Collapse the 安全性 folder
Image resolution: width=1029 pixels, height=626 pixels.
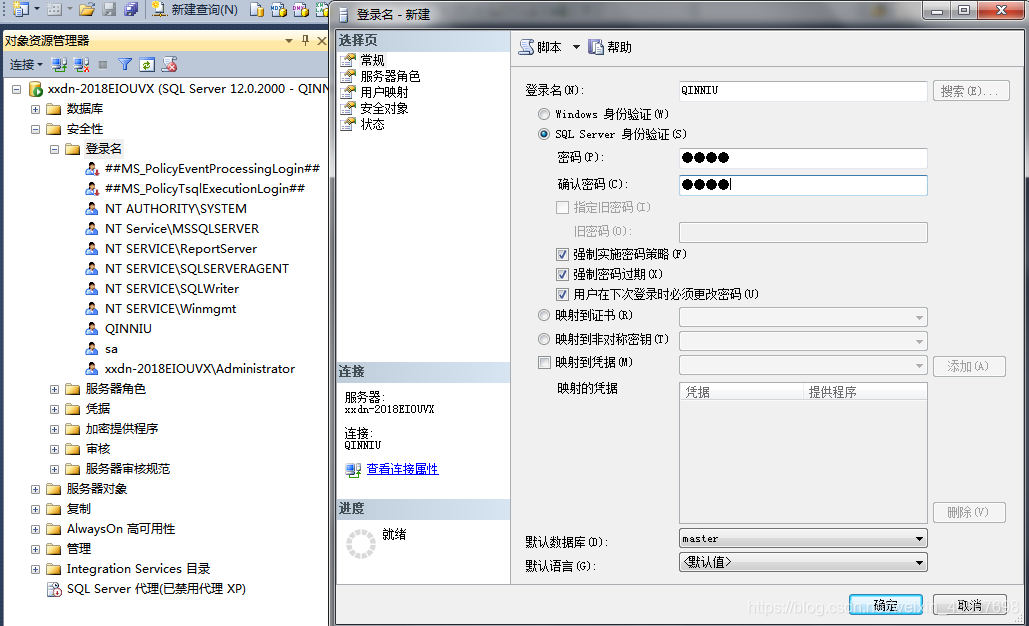(35, 129)
